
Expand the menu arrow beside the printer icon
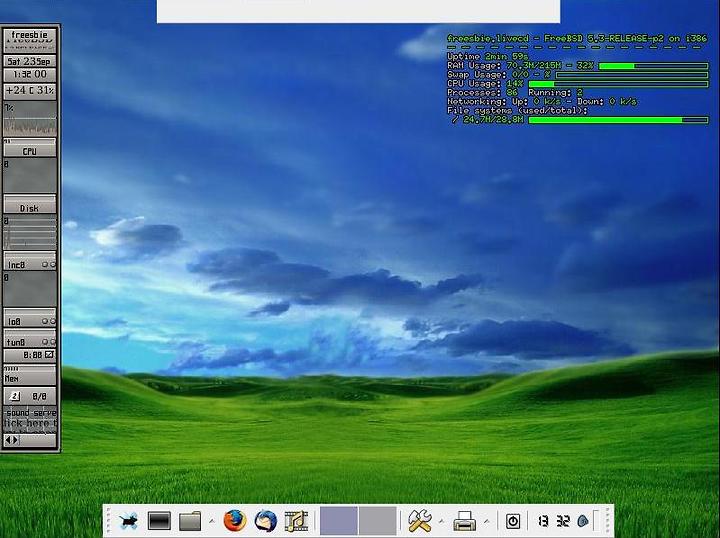(486, 521)
